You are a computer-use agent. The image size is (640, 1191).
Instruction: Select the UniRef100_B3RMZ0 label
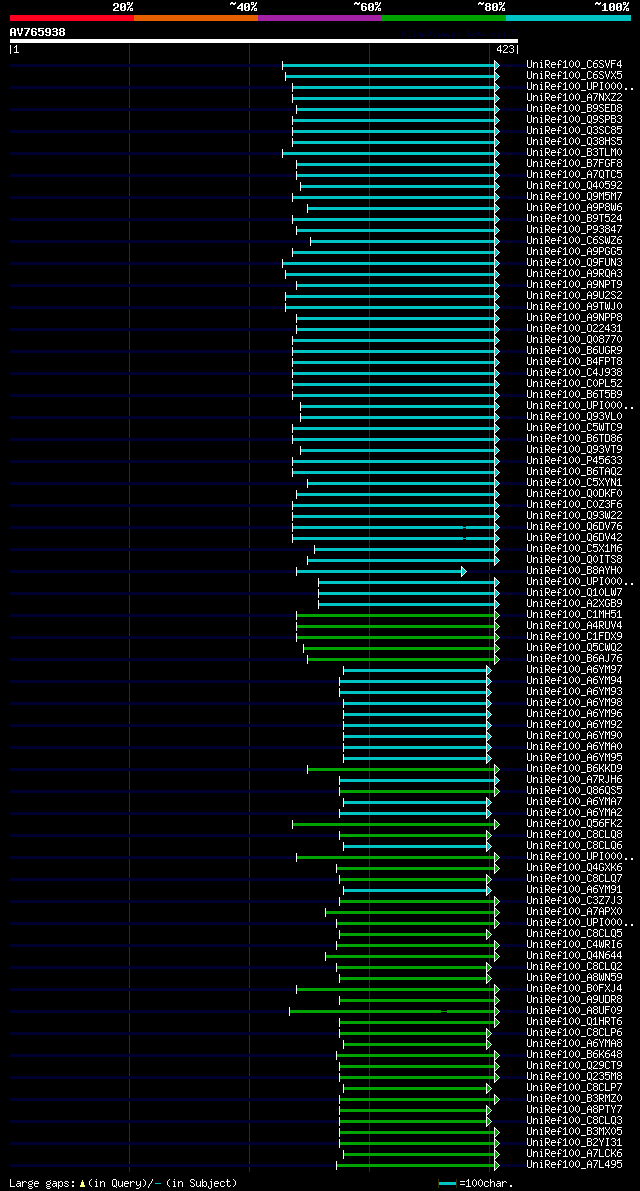point(574,1100)
